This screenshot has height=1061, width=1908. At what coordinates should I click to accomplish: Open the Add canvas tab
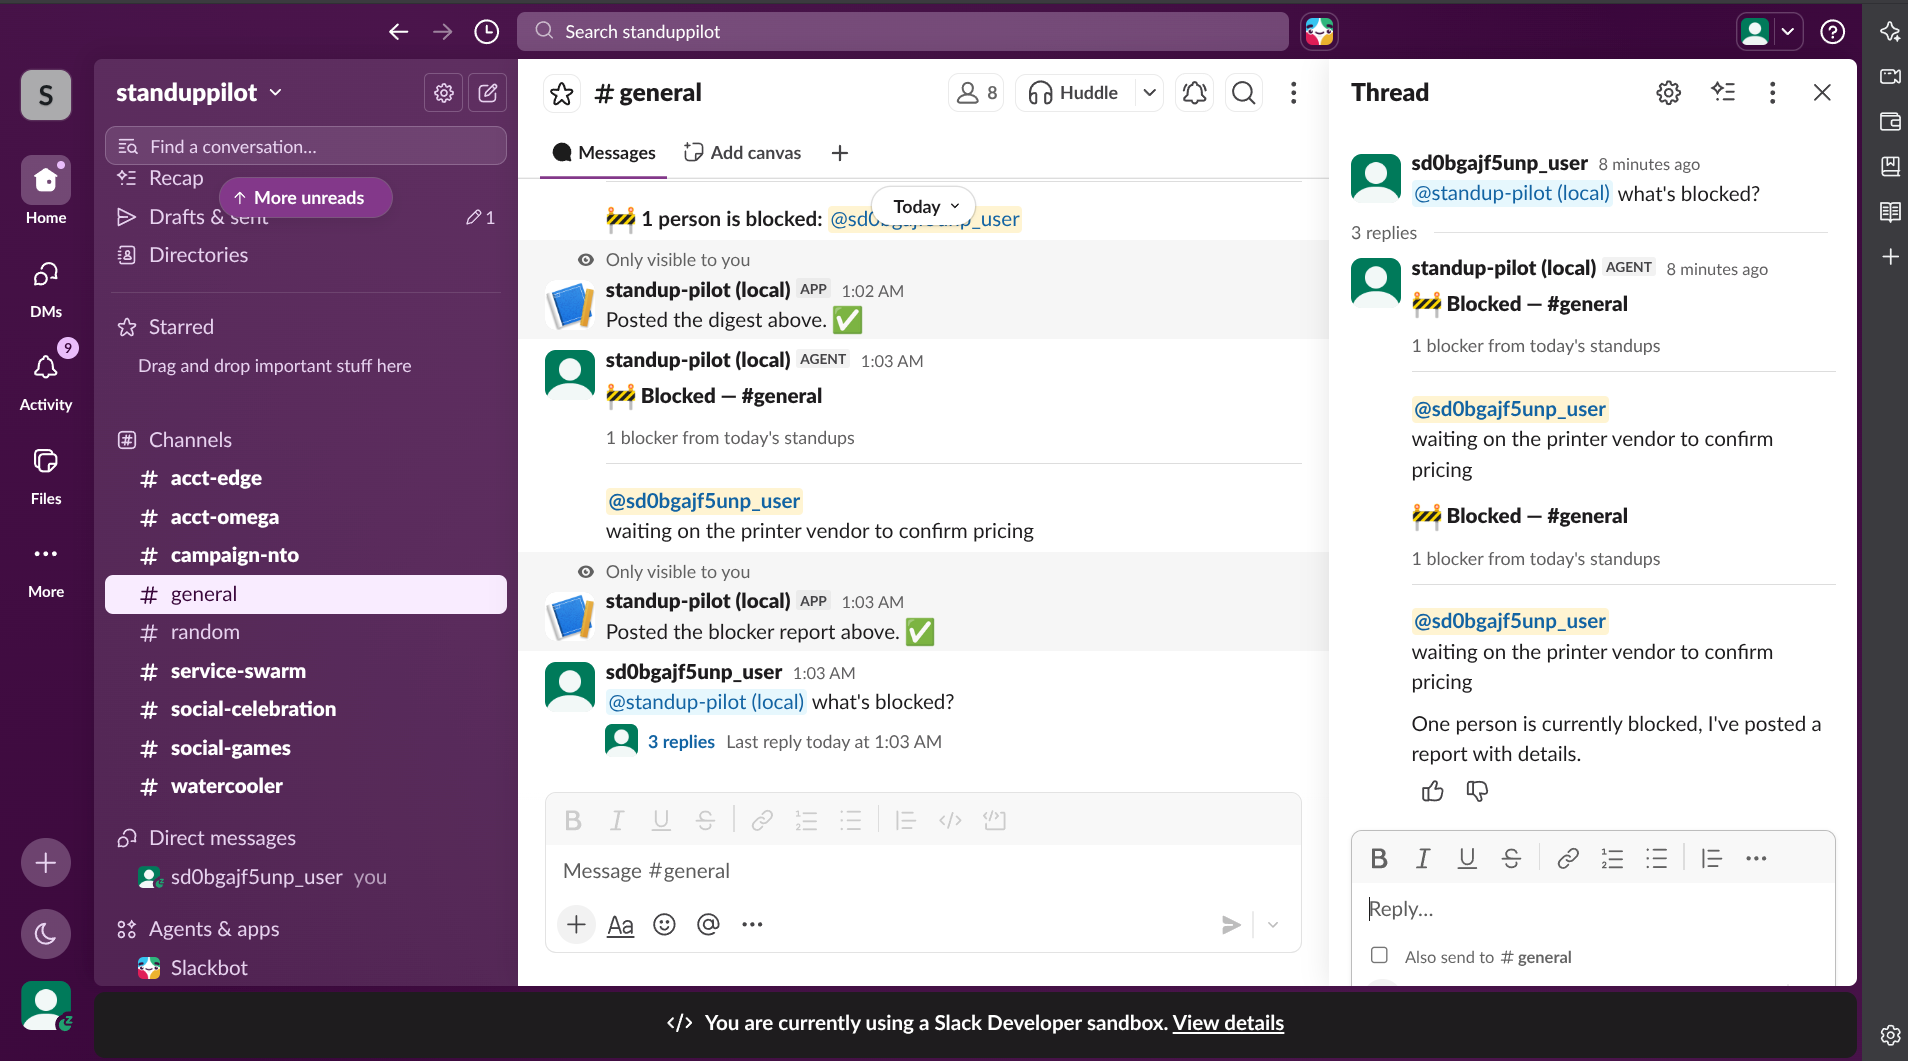(x=742, y=153)
